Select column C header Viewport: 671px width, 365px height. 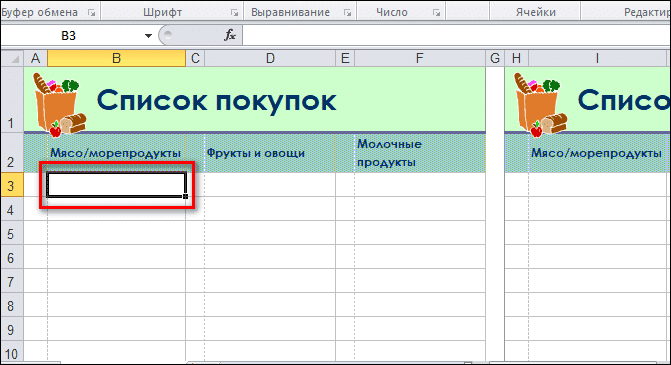click(x=195, y=58)
